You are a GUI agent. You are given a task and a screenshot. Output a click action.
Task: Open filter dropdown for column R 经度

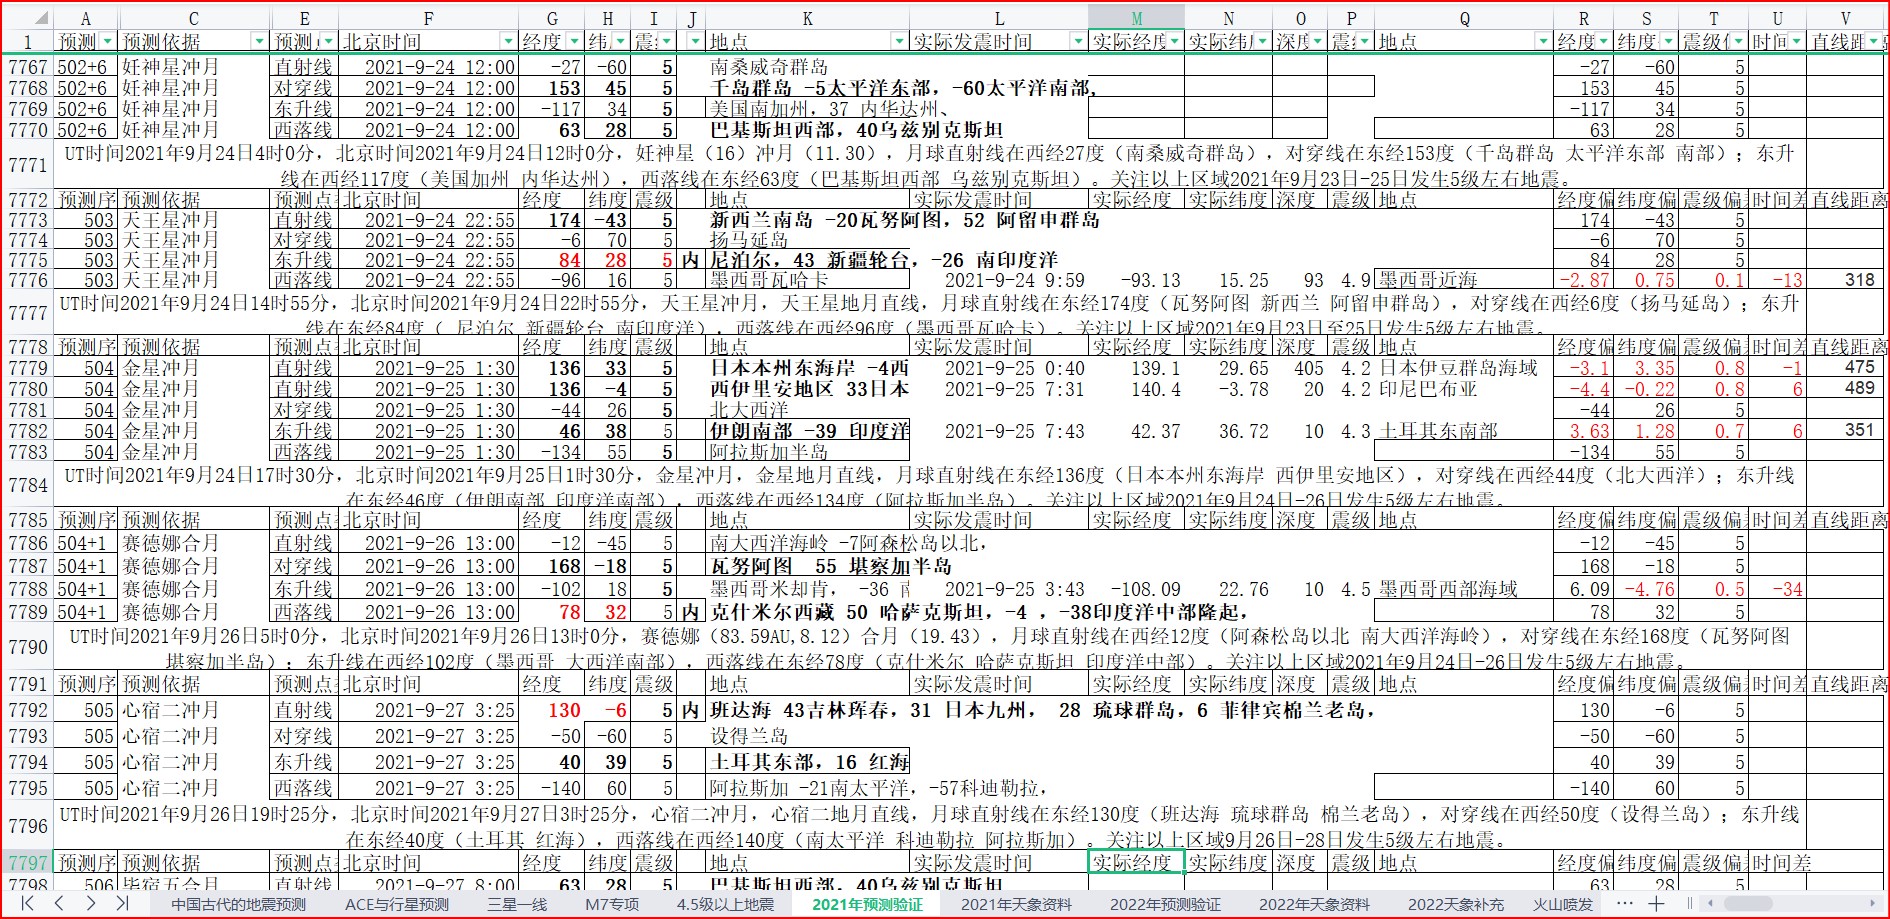pyautogui.click(x=1604, y=41)
